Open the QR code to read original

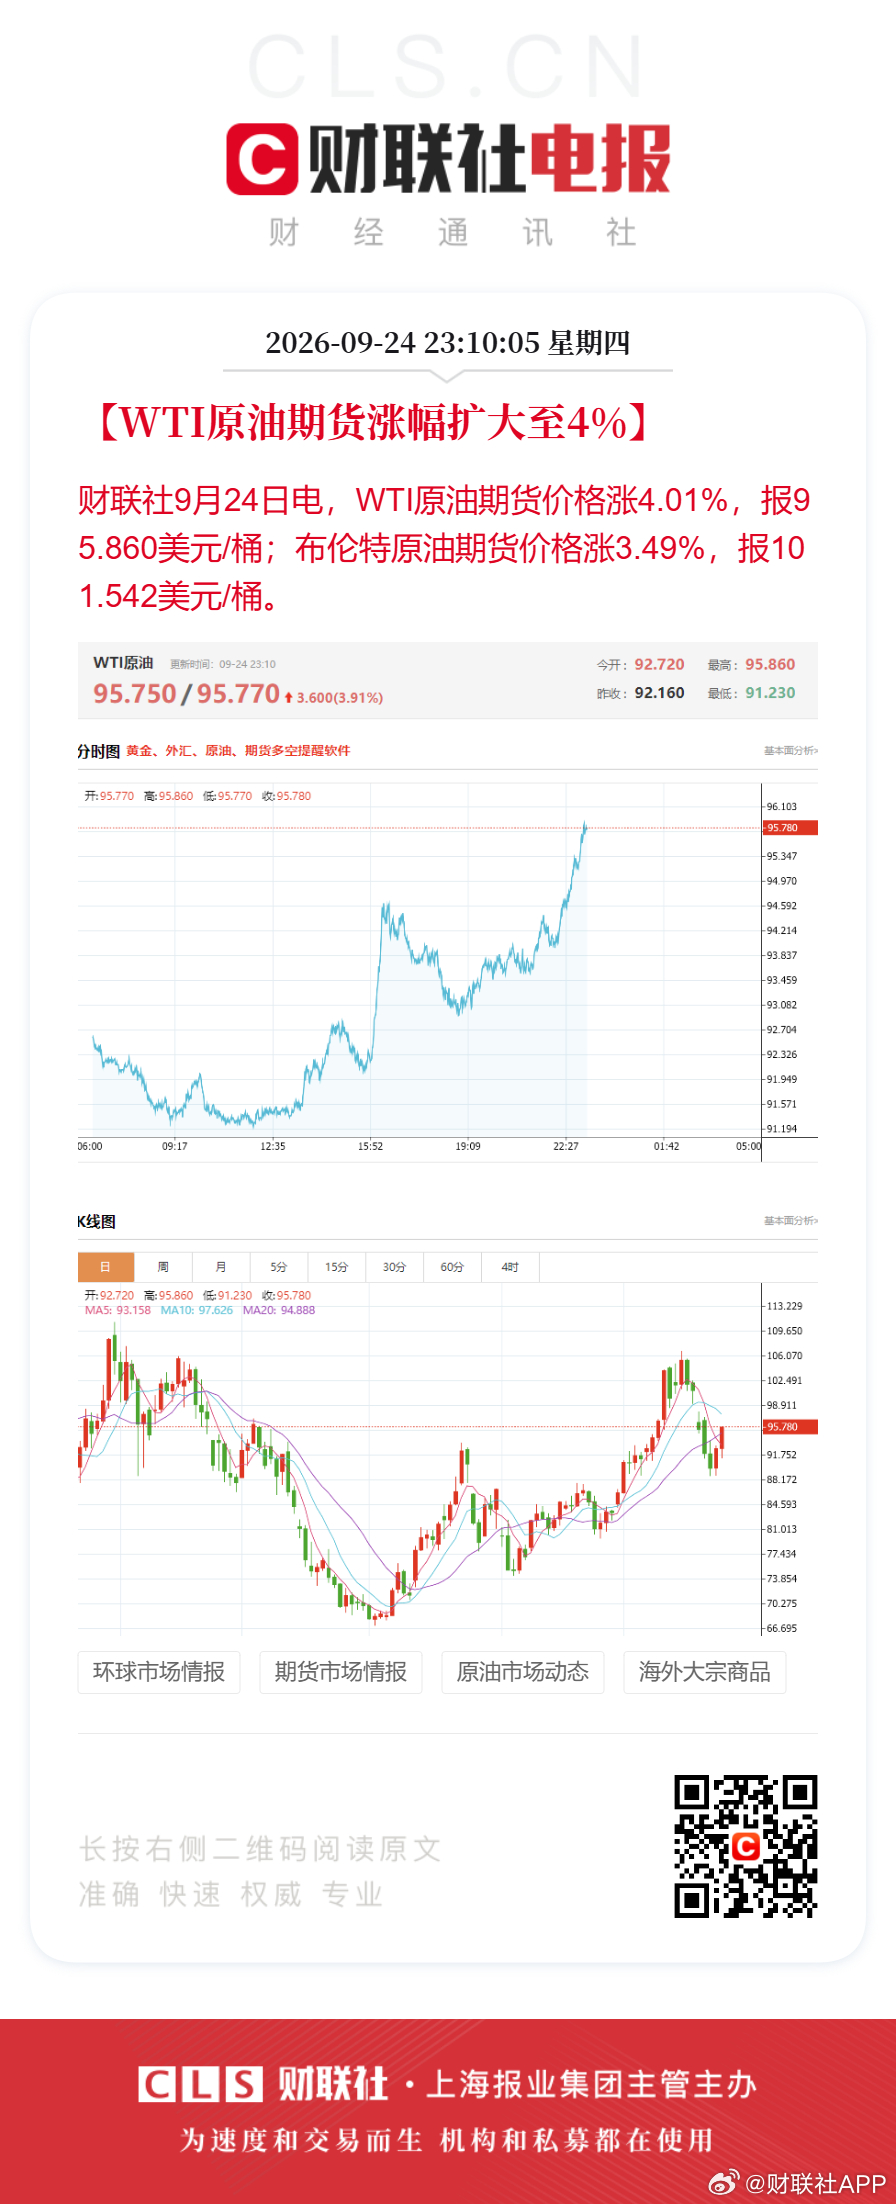tap(746, 1846)
